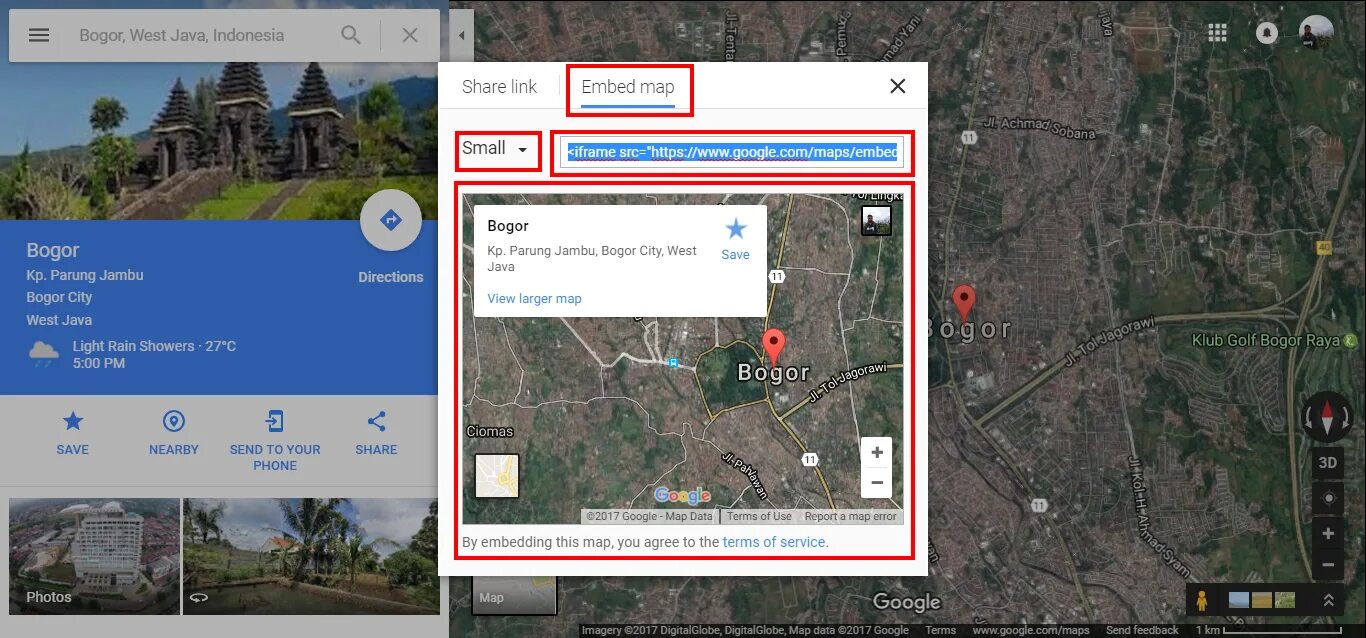Zoom out on the main map
This screenshot has height=638, width=1366.
click(x=1328, y=564)
